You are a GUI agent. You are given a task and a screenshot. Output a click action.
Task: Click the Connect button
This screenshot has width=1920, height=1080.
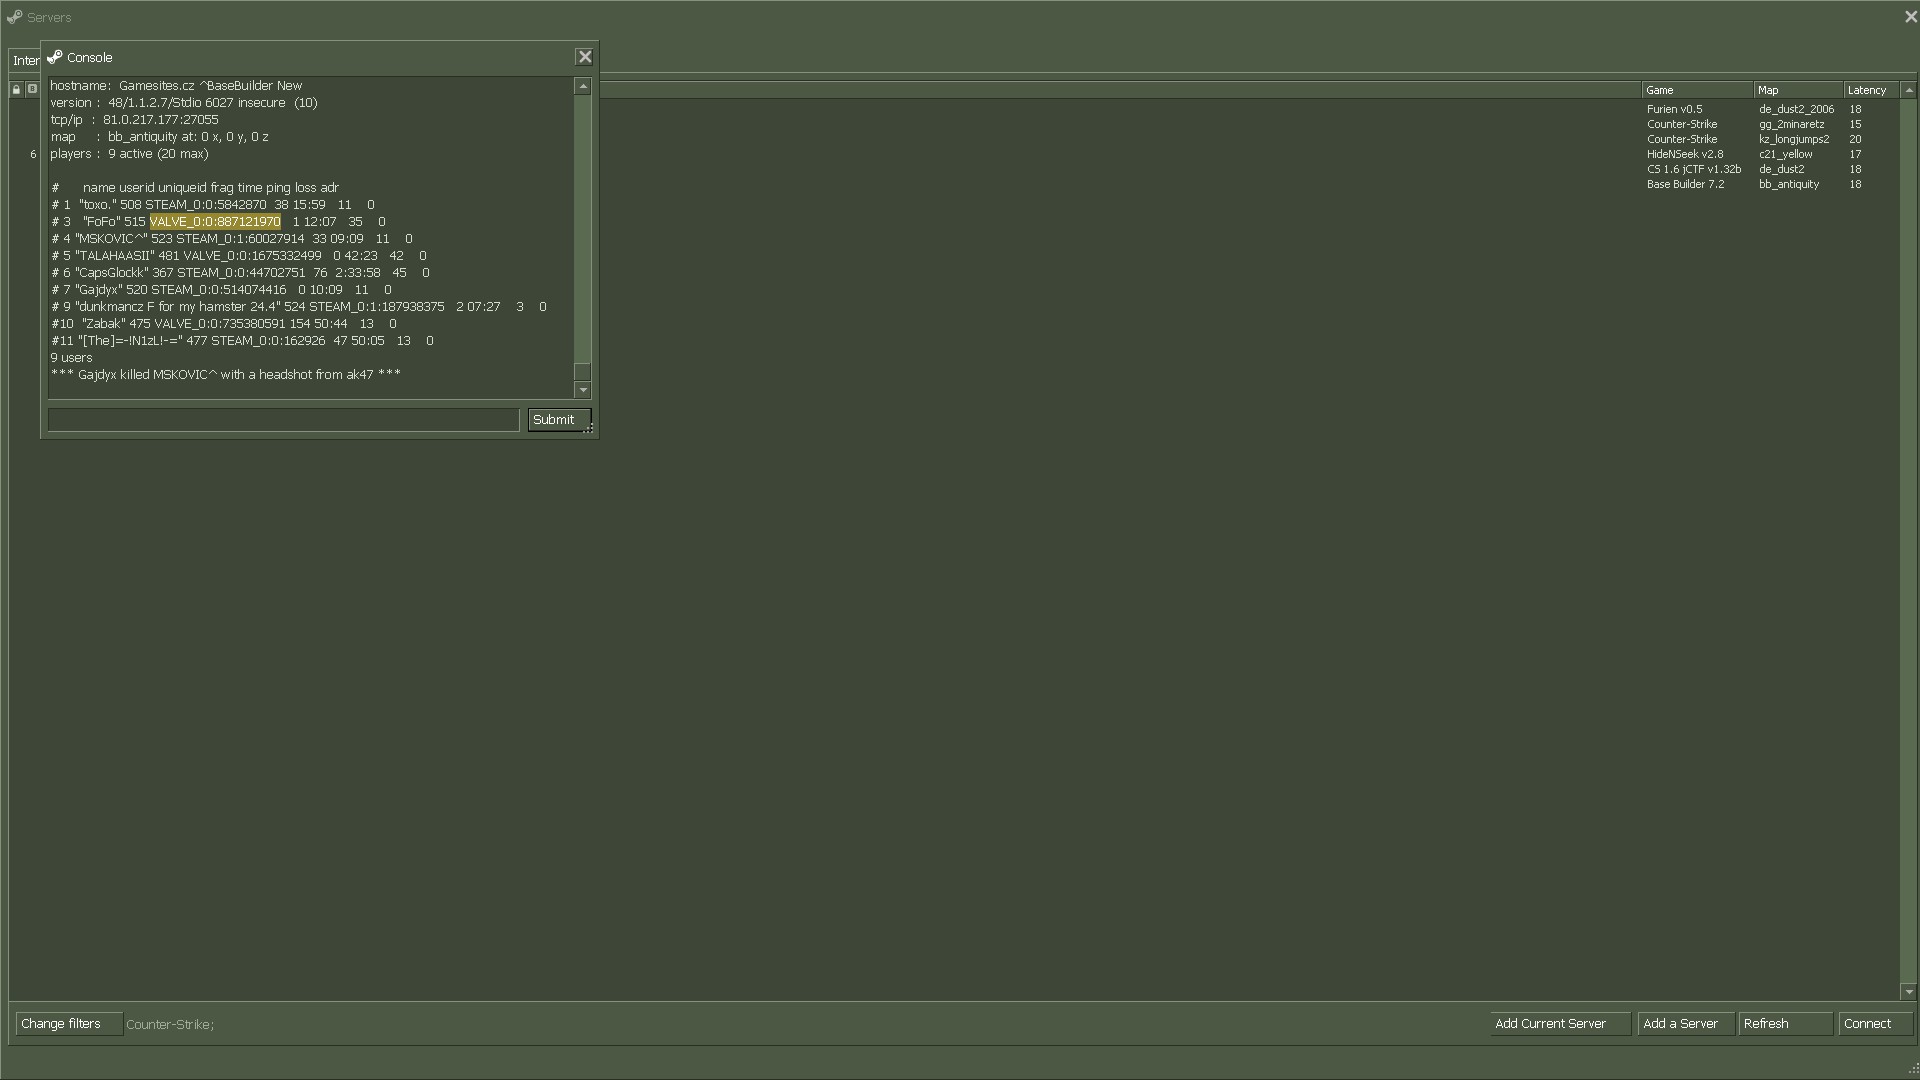point(1875,1024)
